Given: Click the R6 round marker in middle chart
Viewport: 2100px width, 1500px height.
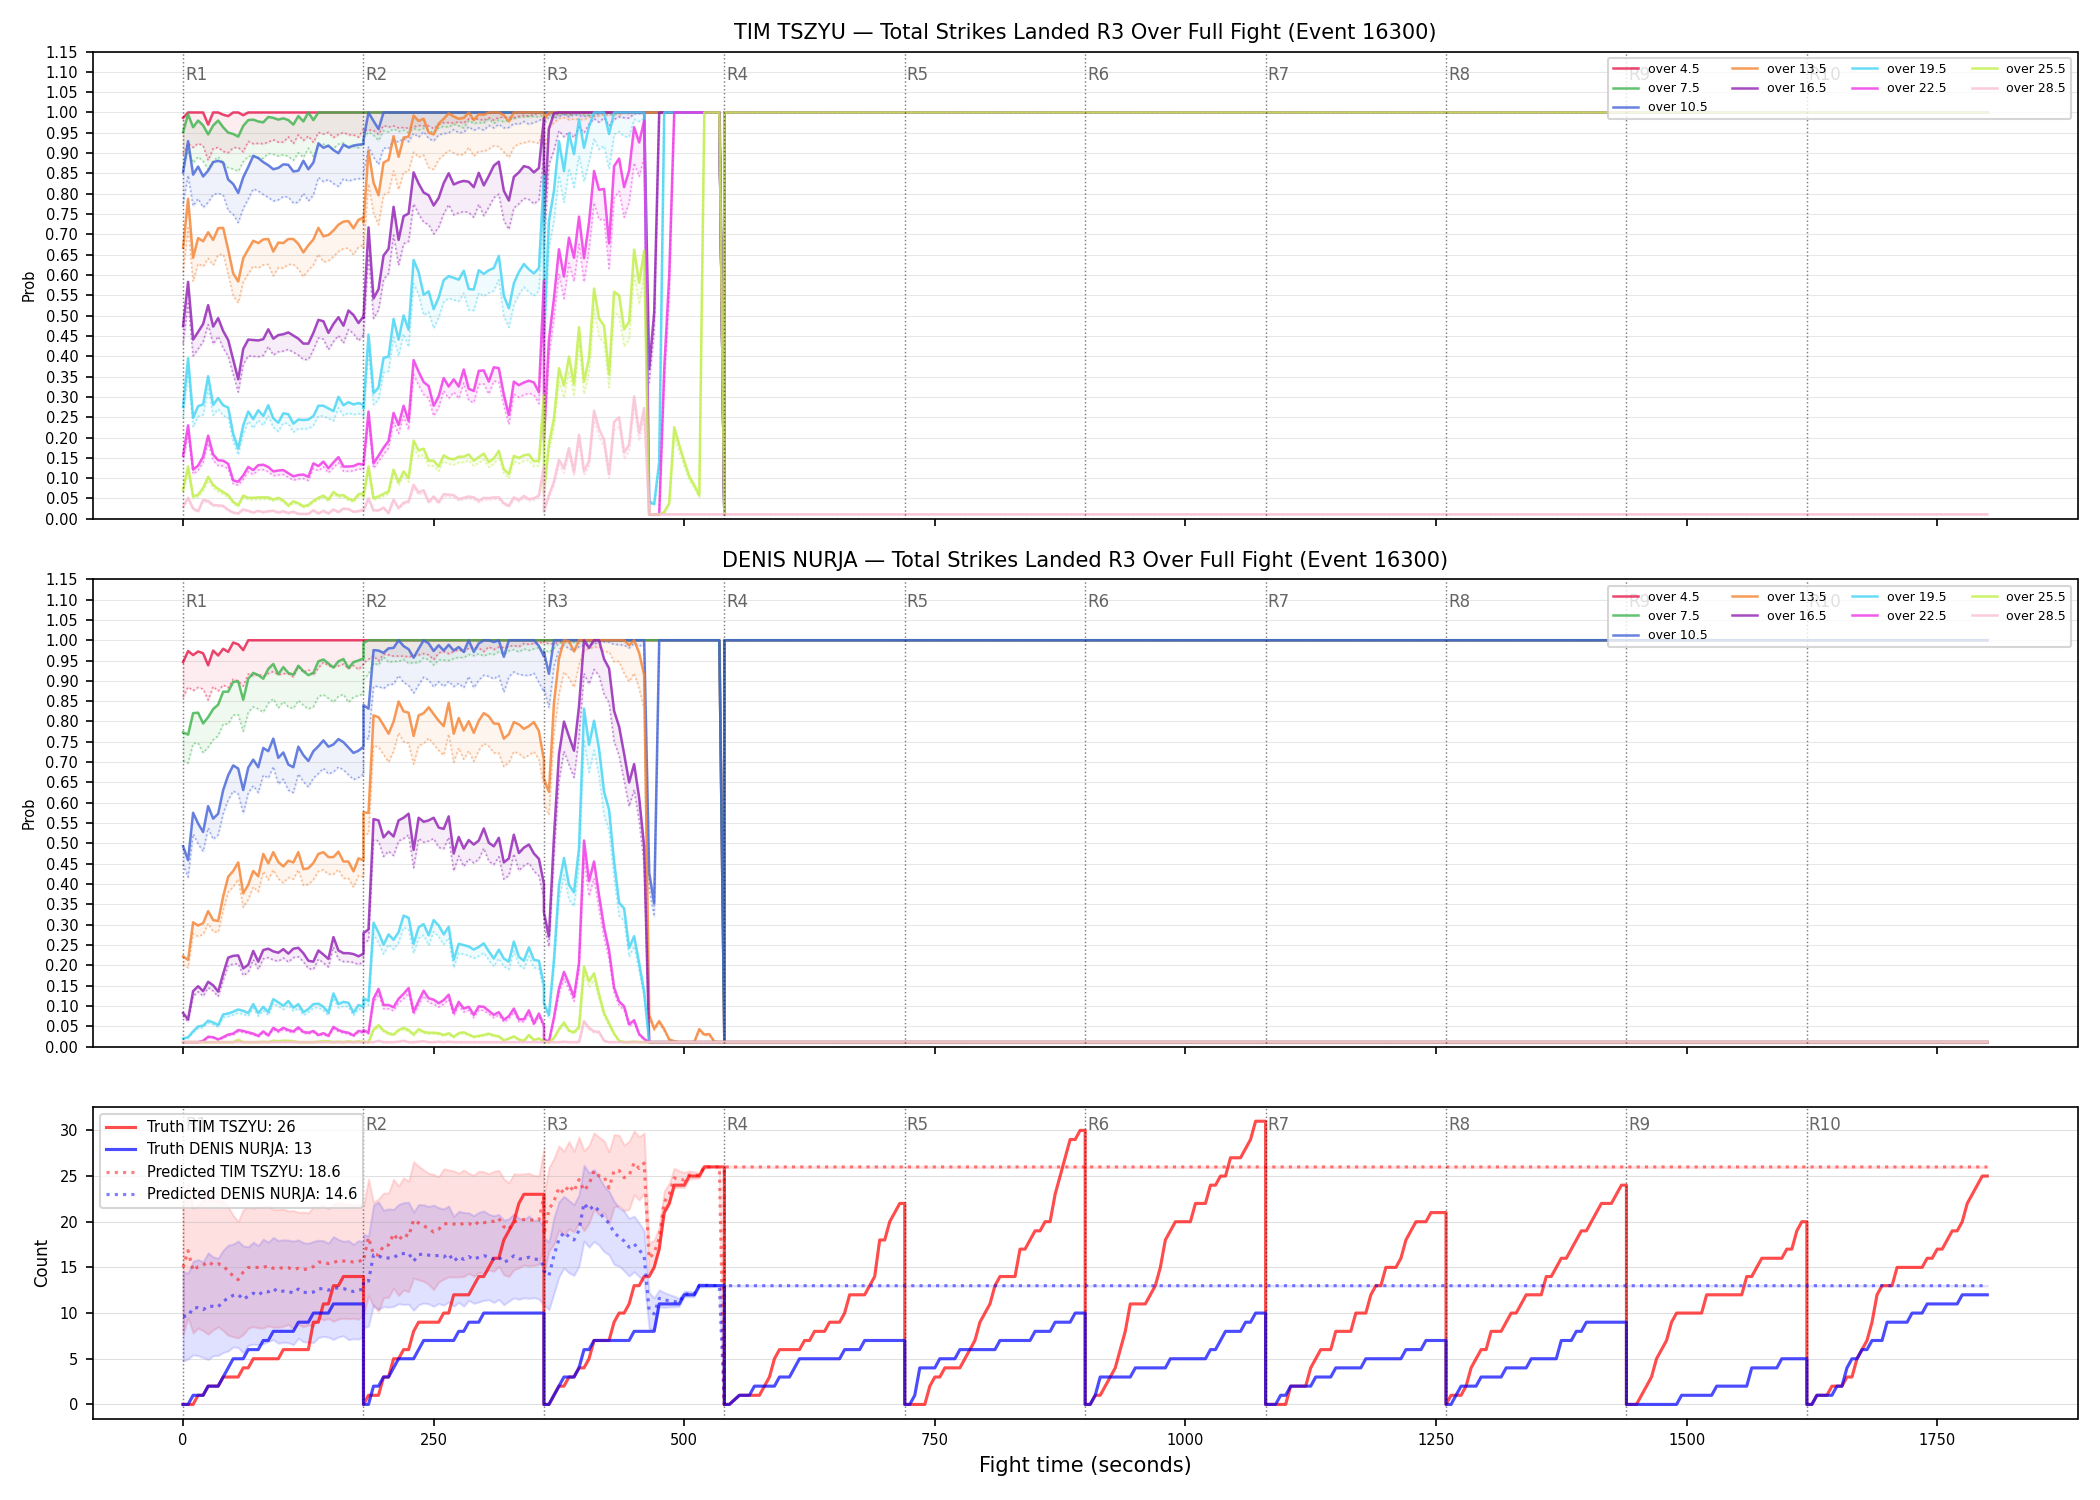Looking at the screenshot, I should [x=1098, y=601].
